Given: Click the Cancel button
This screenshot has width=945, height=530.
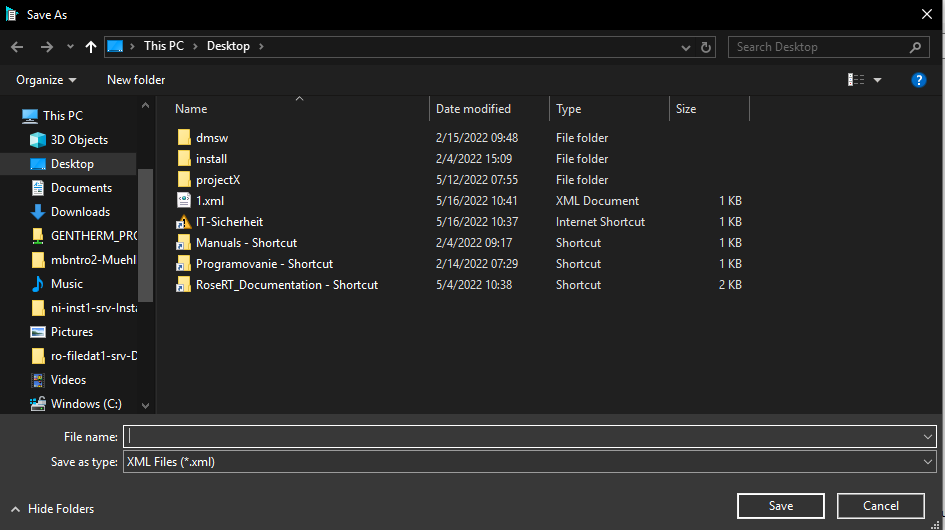Looking at the screenshot, I should click(881, 506).
